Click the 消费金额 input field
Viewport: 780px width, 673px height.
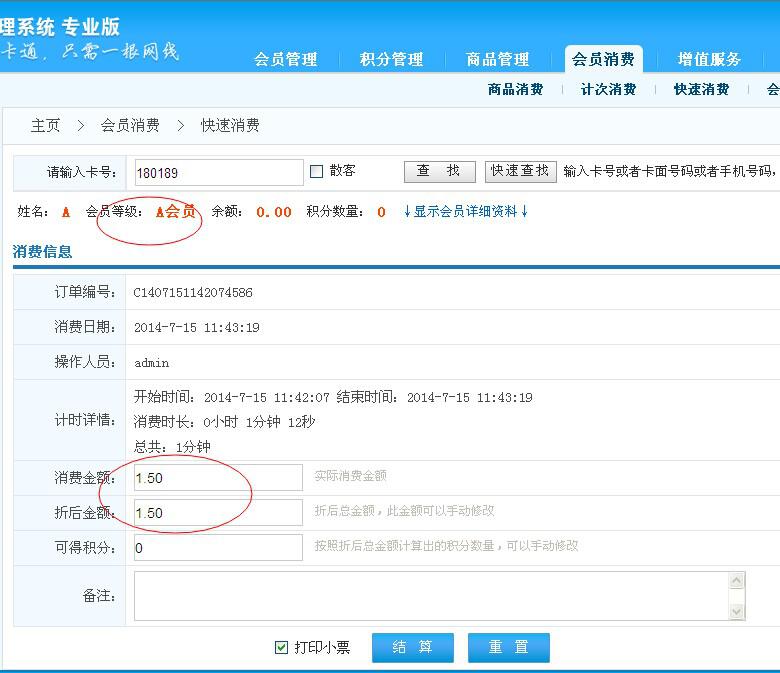coord(218,478)
